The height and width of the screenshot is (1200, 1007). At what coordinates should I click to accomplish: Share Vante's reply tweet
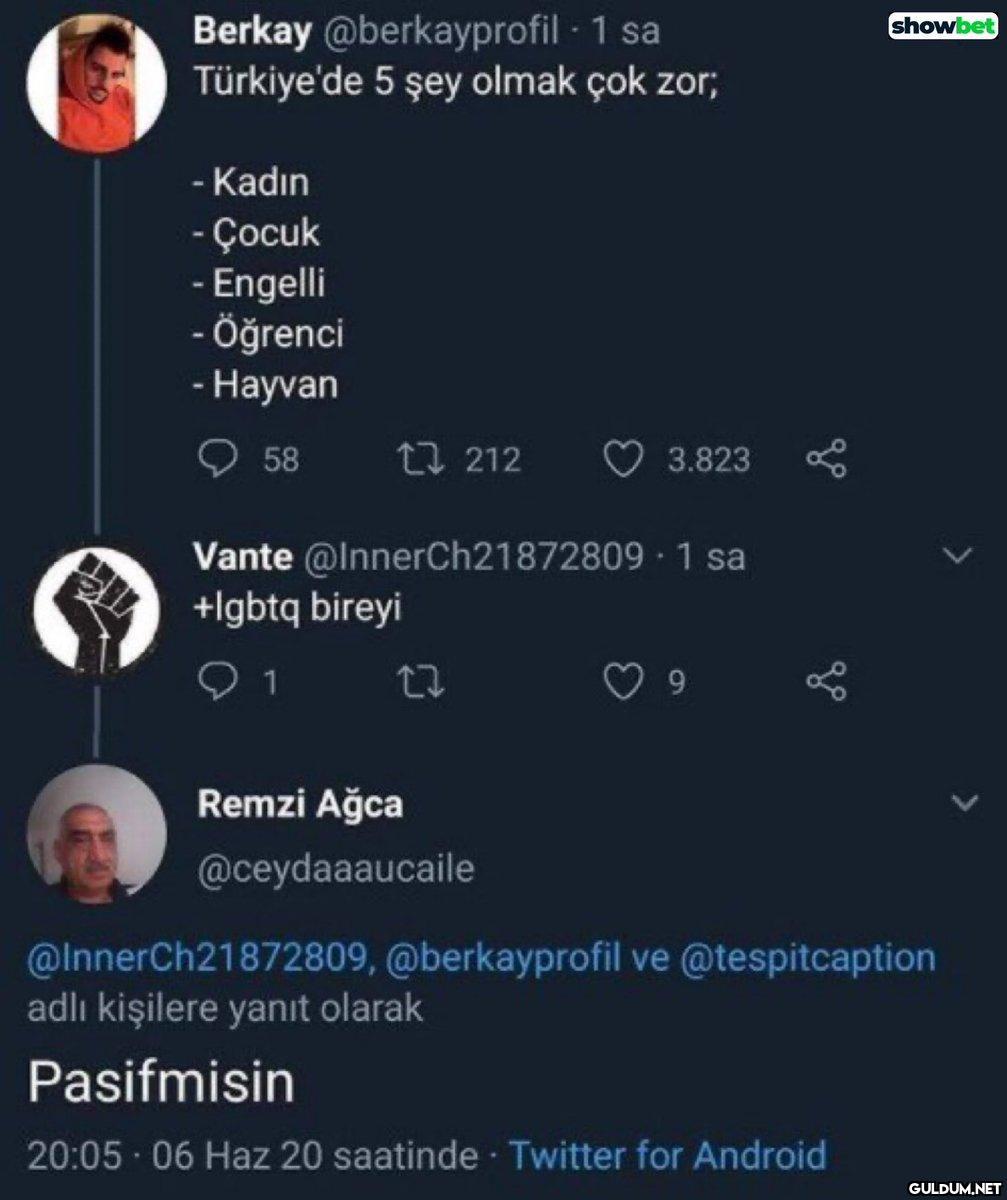[827, 681]
